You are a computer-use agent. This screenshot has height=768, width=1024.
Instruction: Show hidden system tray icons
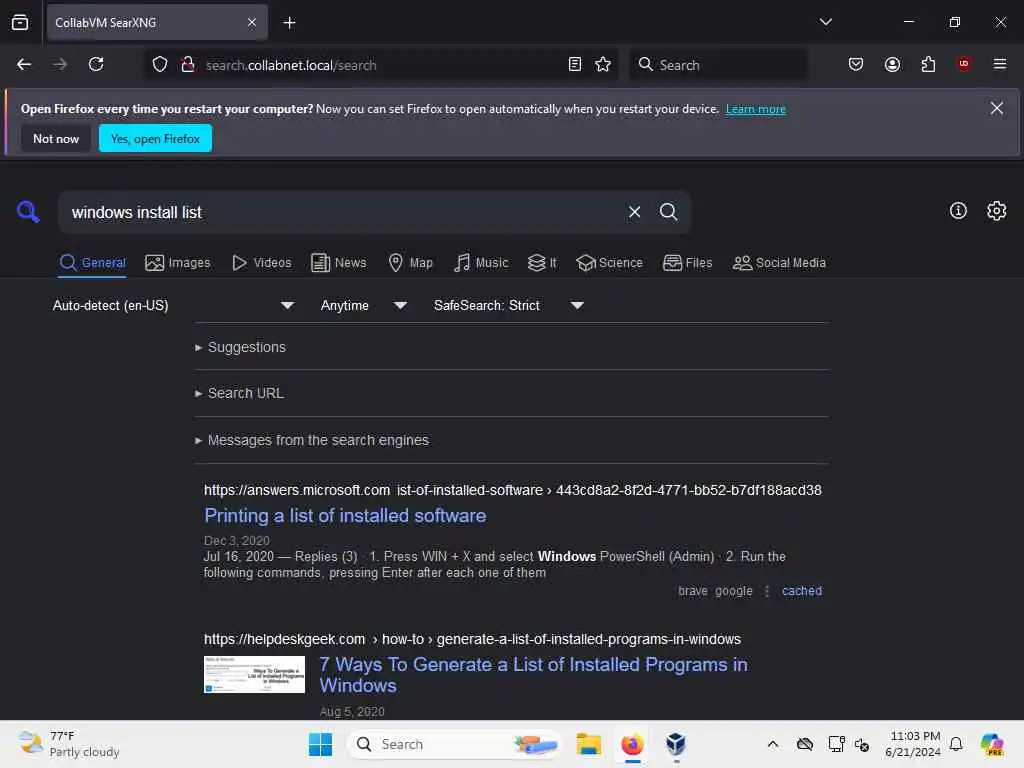coord(773,744)
